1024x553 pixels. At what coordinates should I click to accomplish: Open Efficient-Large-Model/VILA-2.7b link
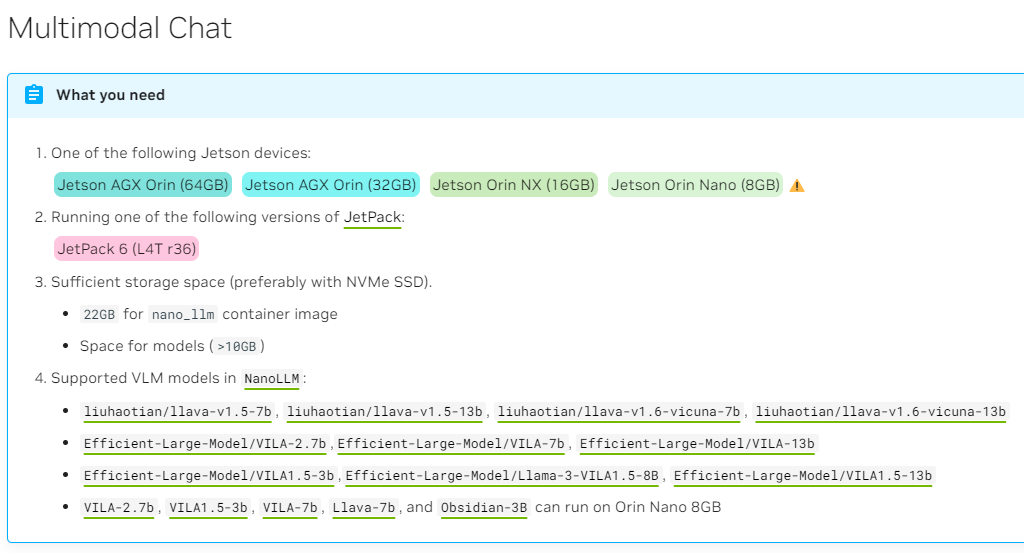(x=204, y=444)
